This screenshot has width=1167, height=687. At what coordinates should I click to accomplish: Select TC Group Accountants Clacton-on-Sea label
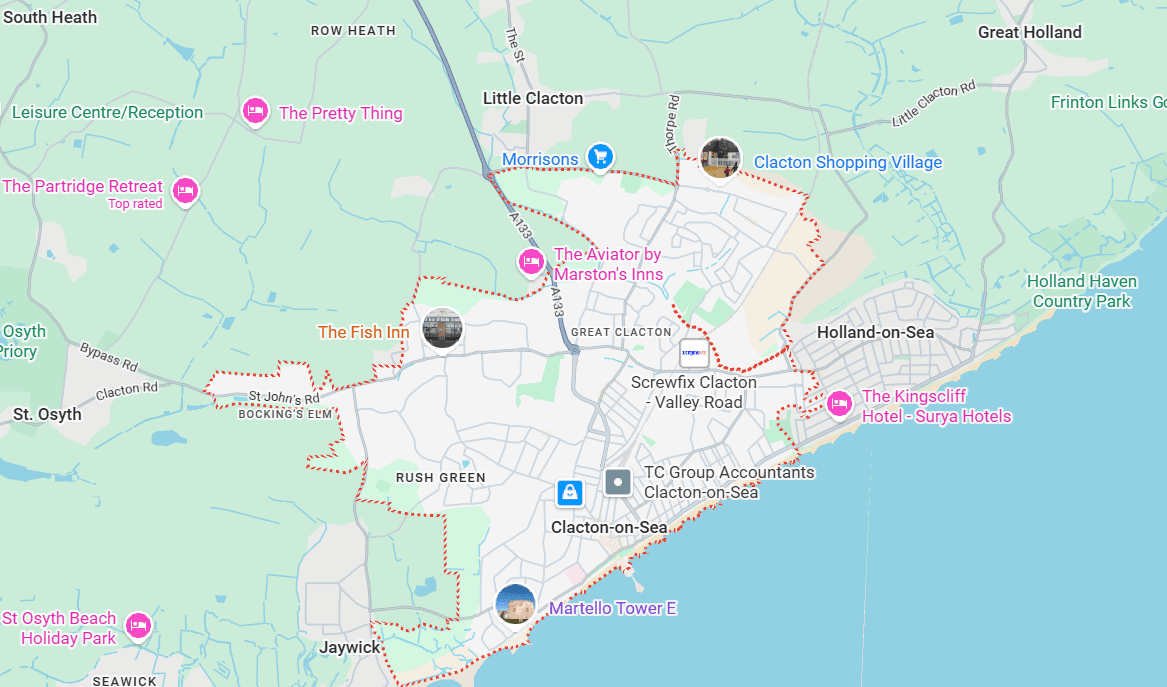point(729,482)
